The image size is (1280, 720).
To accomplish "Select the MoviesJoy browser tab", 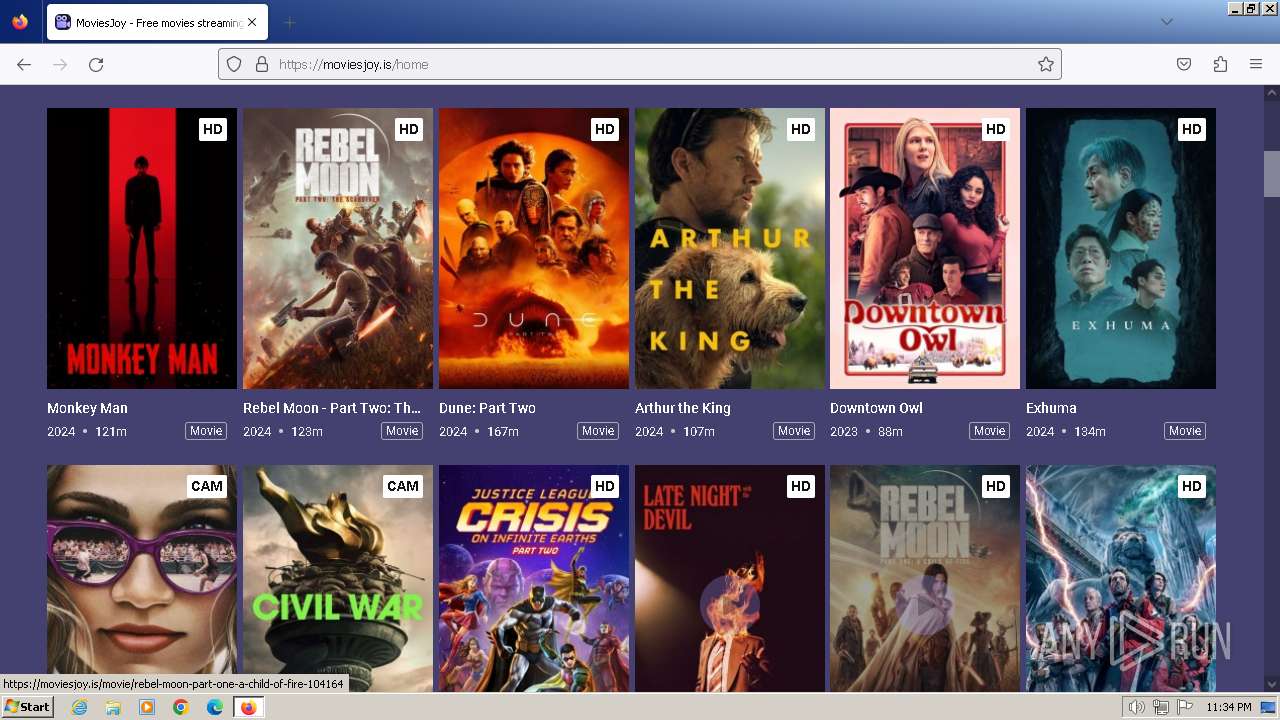I will coord(157,22).
